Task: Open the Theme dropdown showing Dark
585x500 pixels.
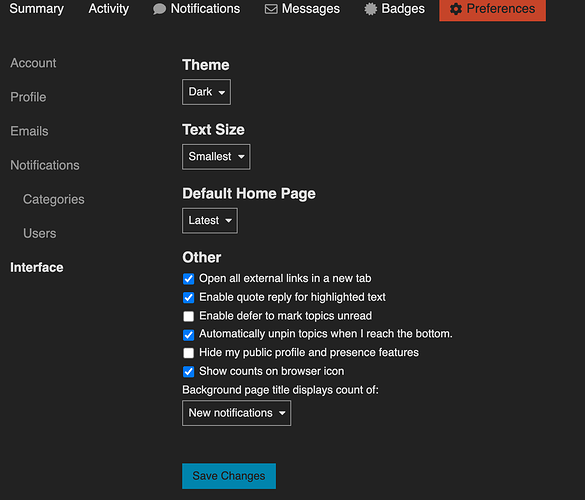Action: (206, 92)
